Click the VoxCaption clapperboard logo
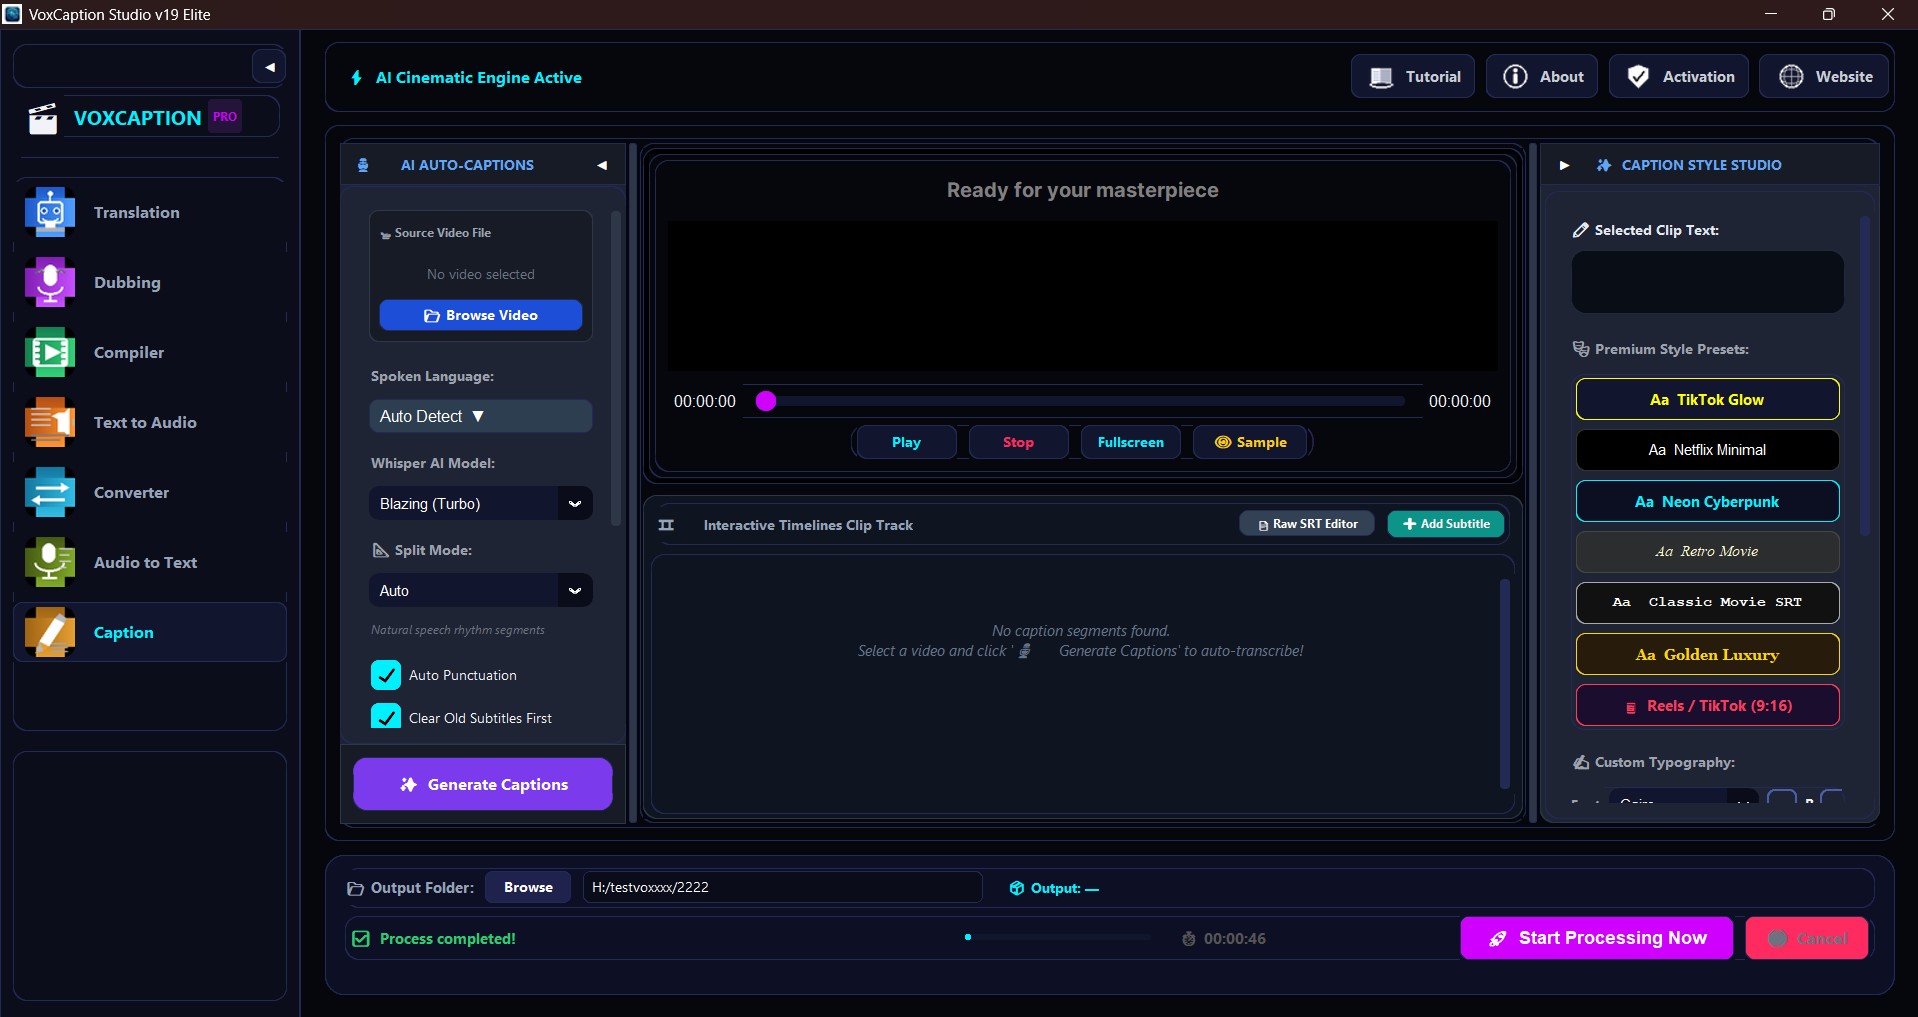This screenshot has height=1017, width=1918. (43, 118)
